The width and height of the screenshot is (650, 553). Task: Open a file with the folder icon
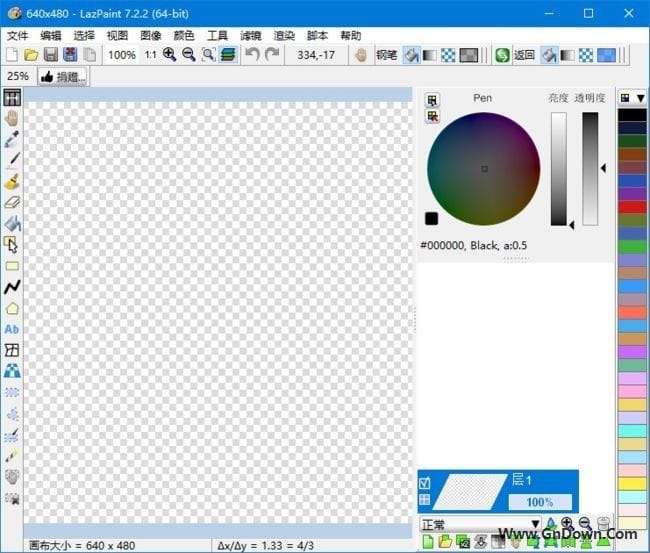[31, 55]
